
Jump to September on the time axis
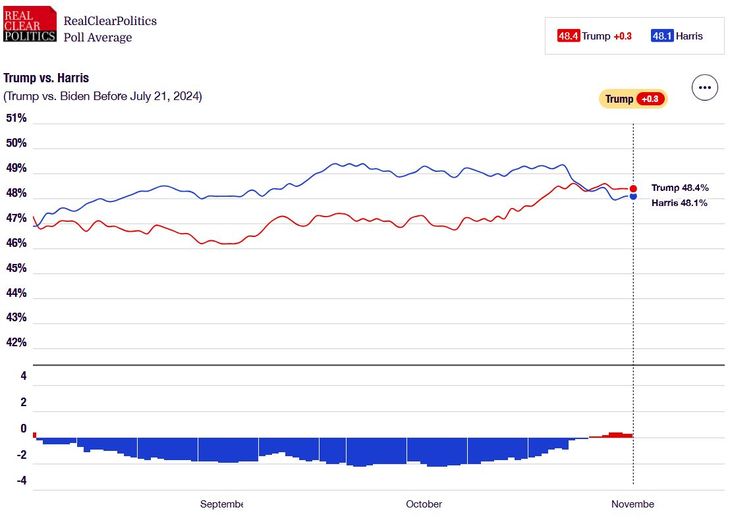coord(222,504)
